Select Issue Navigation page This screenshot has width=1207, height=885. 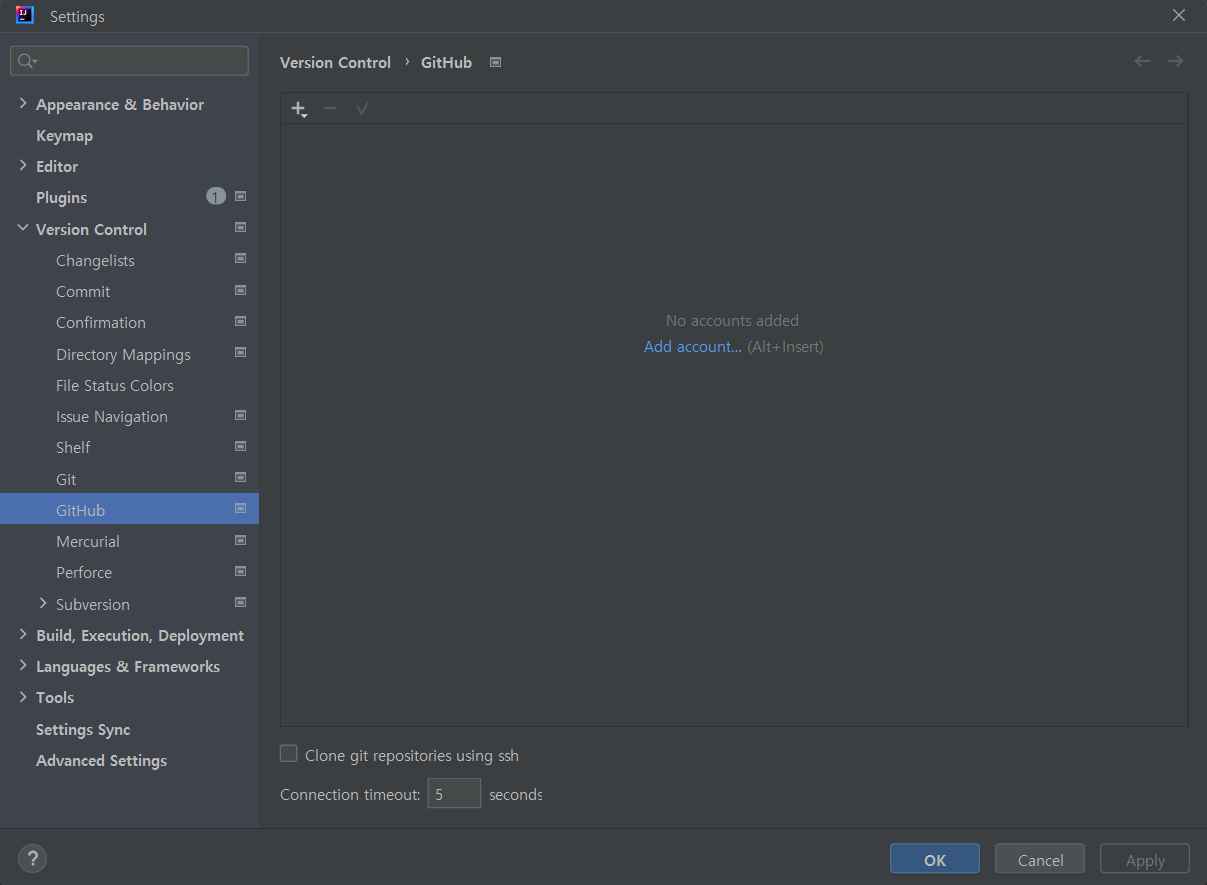(112, 416)
